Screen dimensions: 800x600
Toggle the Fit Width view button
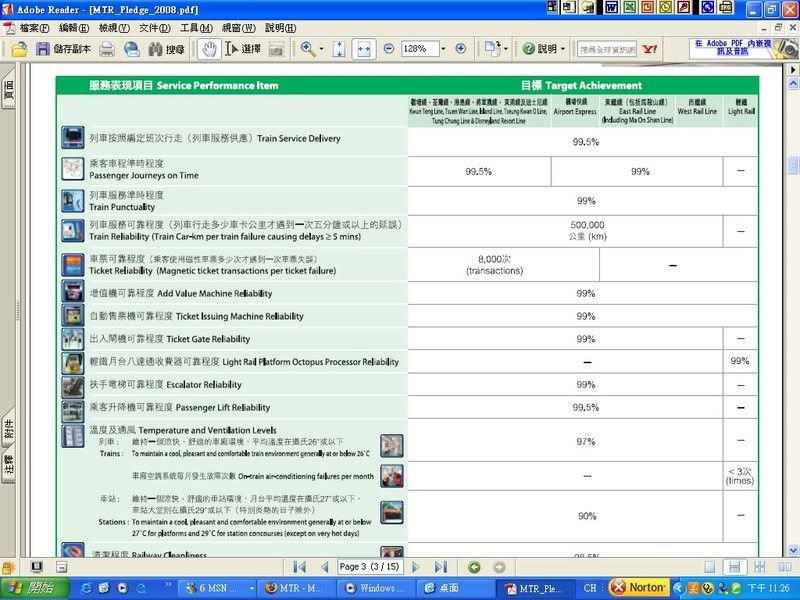click(364, 49)
